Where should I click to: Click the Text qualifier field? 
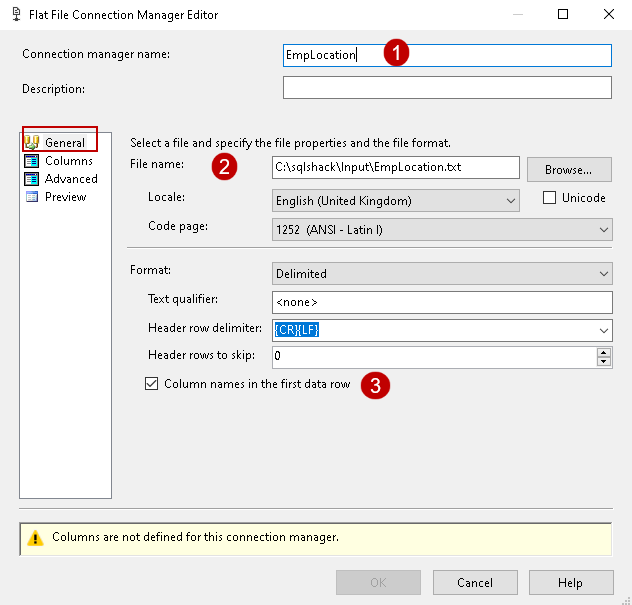[442, 301]
